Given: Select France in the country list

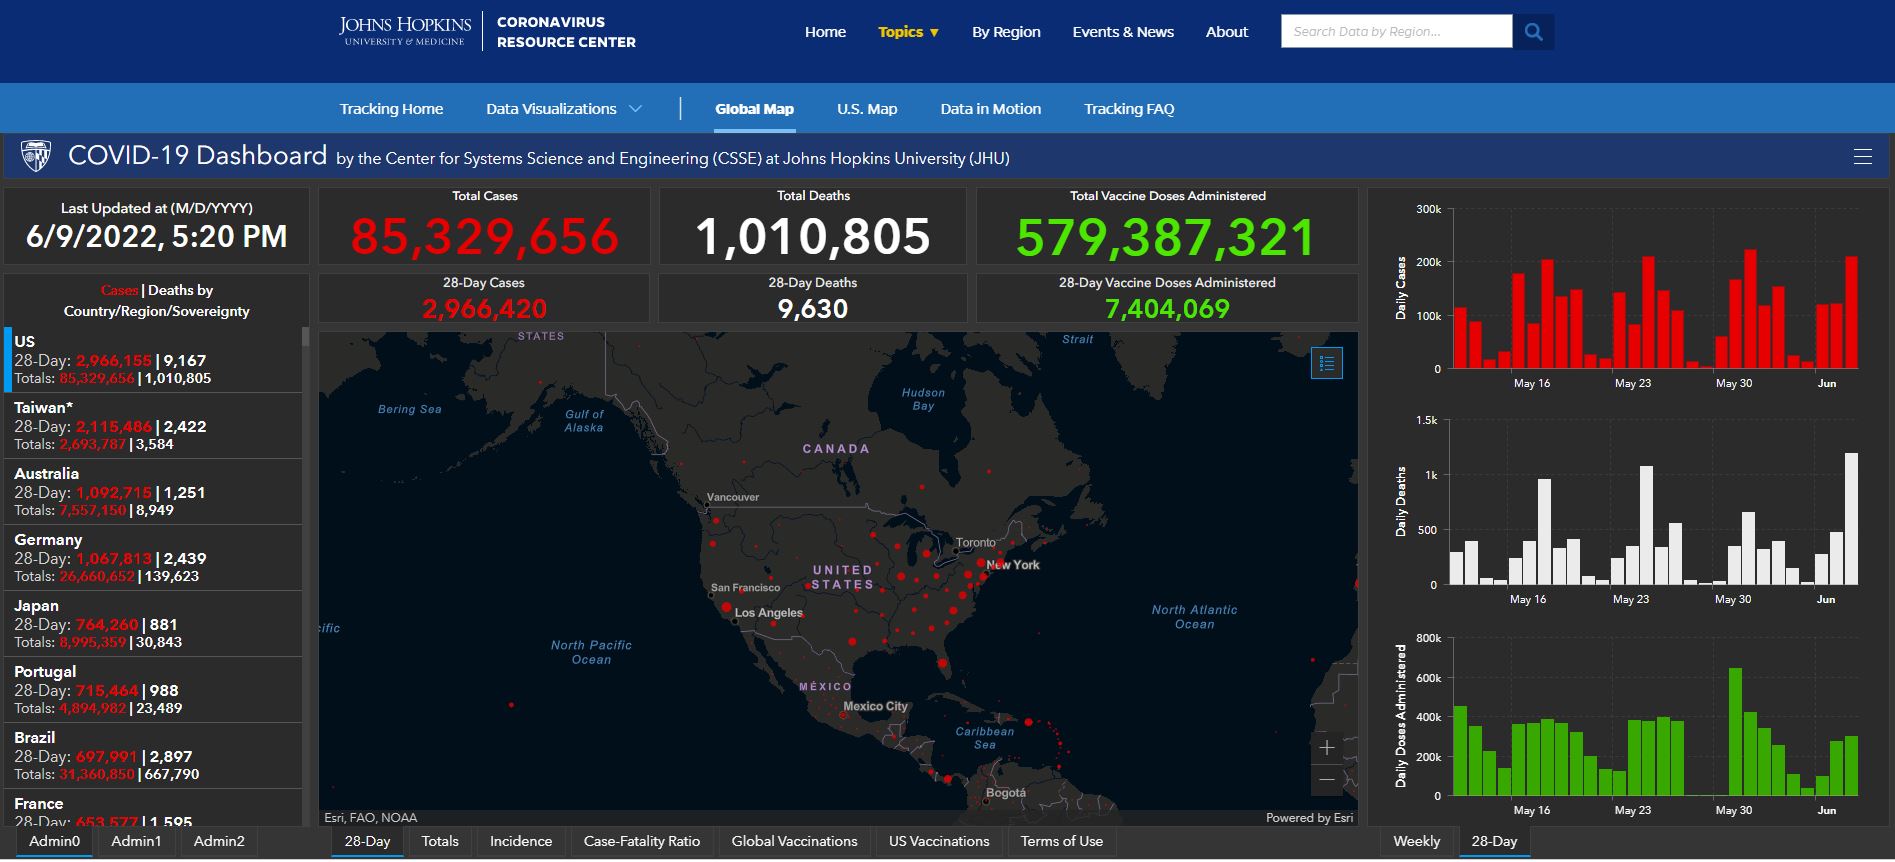Looking at the screenshot, I should 153,808.
